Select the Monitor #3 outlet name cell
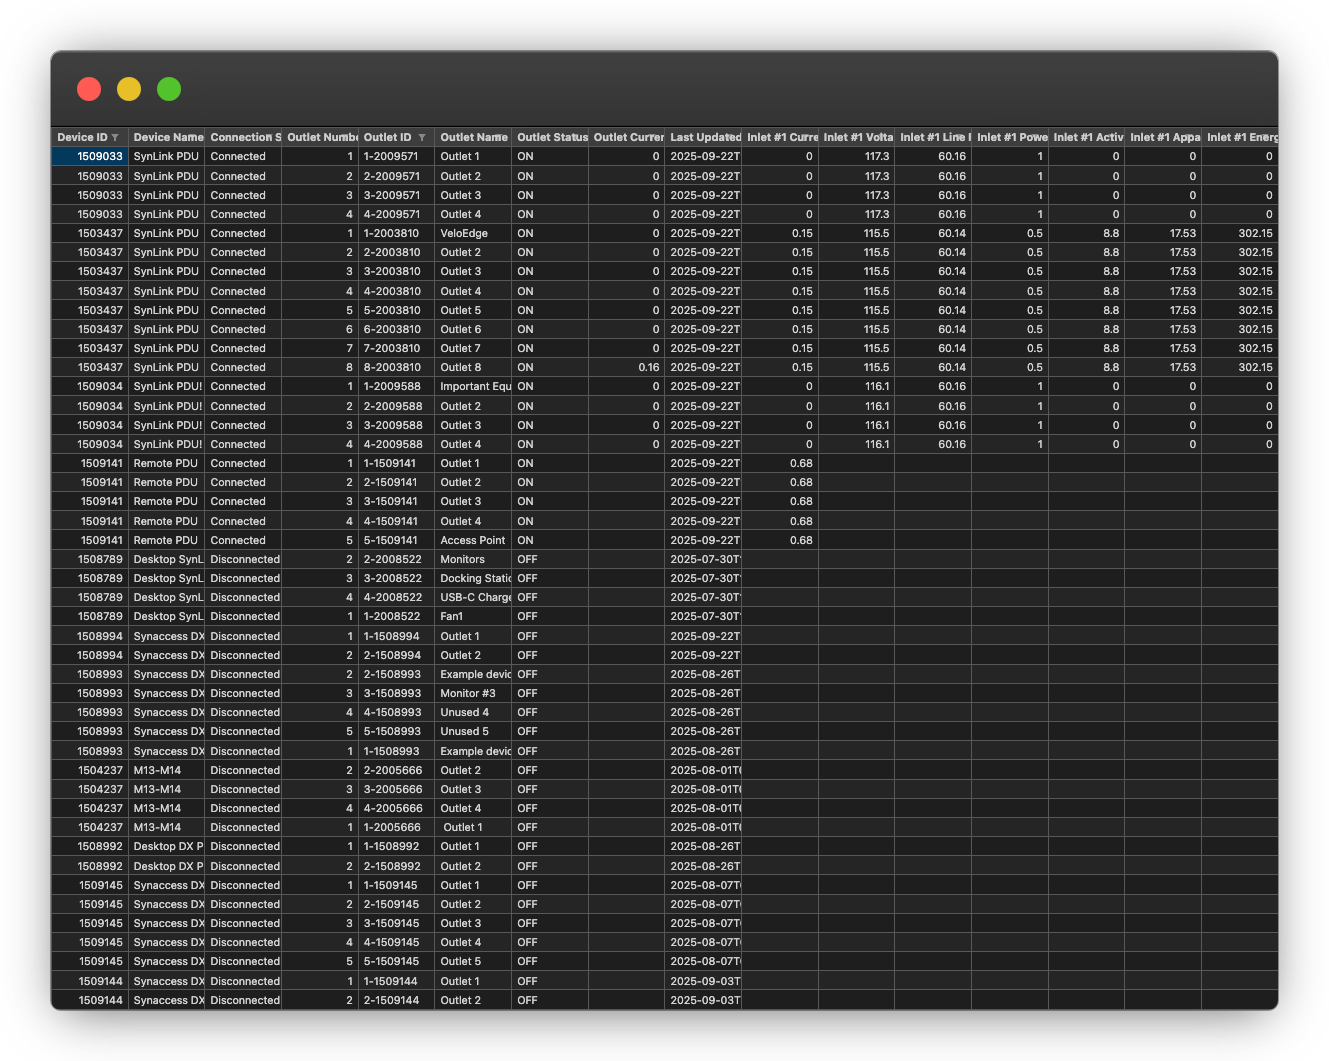 [x=473, y=693]
